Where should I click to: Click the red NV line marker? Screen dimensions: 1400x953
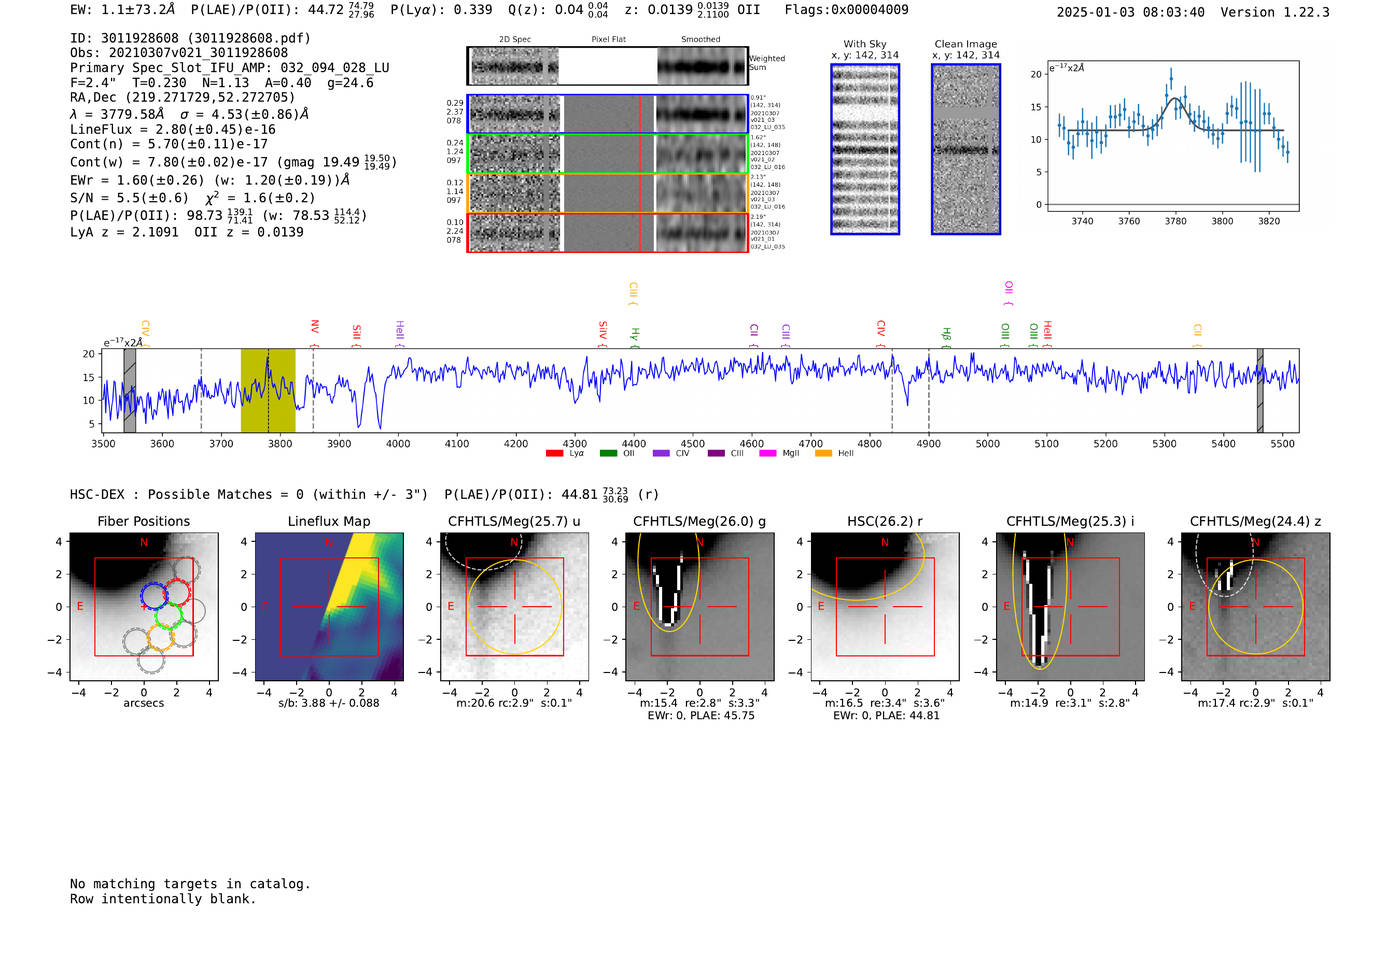[314, 333]
